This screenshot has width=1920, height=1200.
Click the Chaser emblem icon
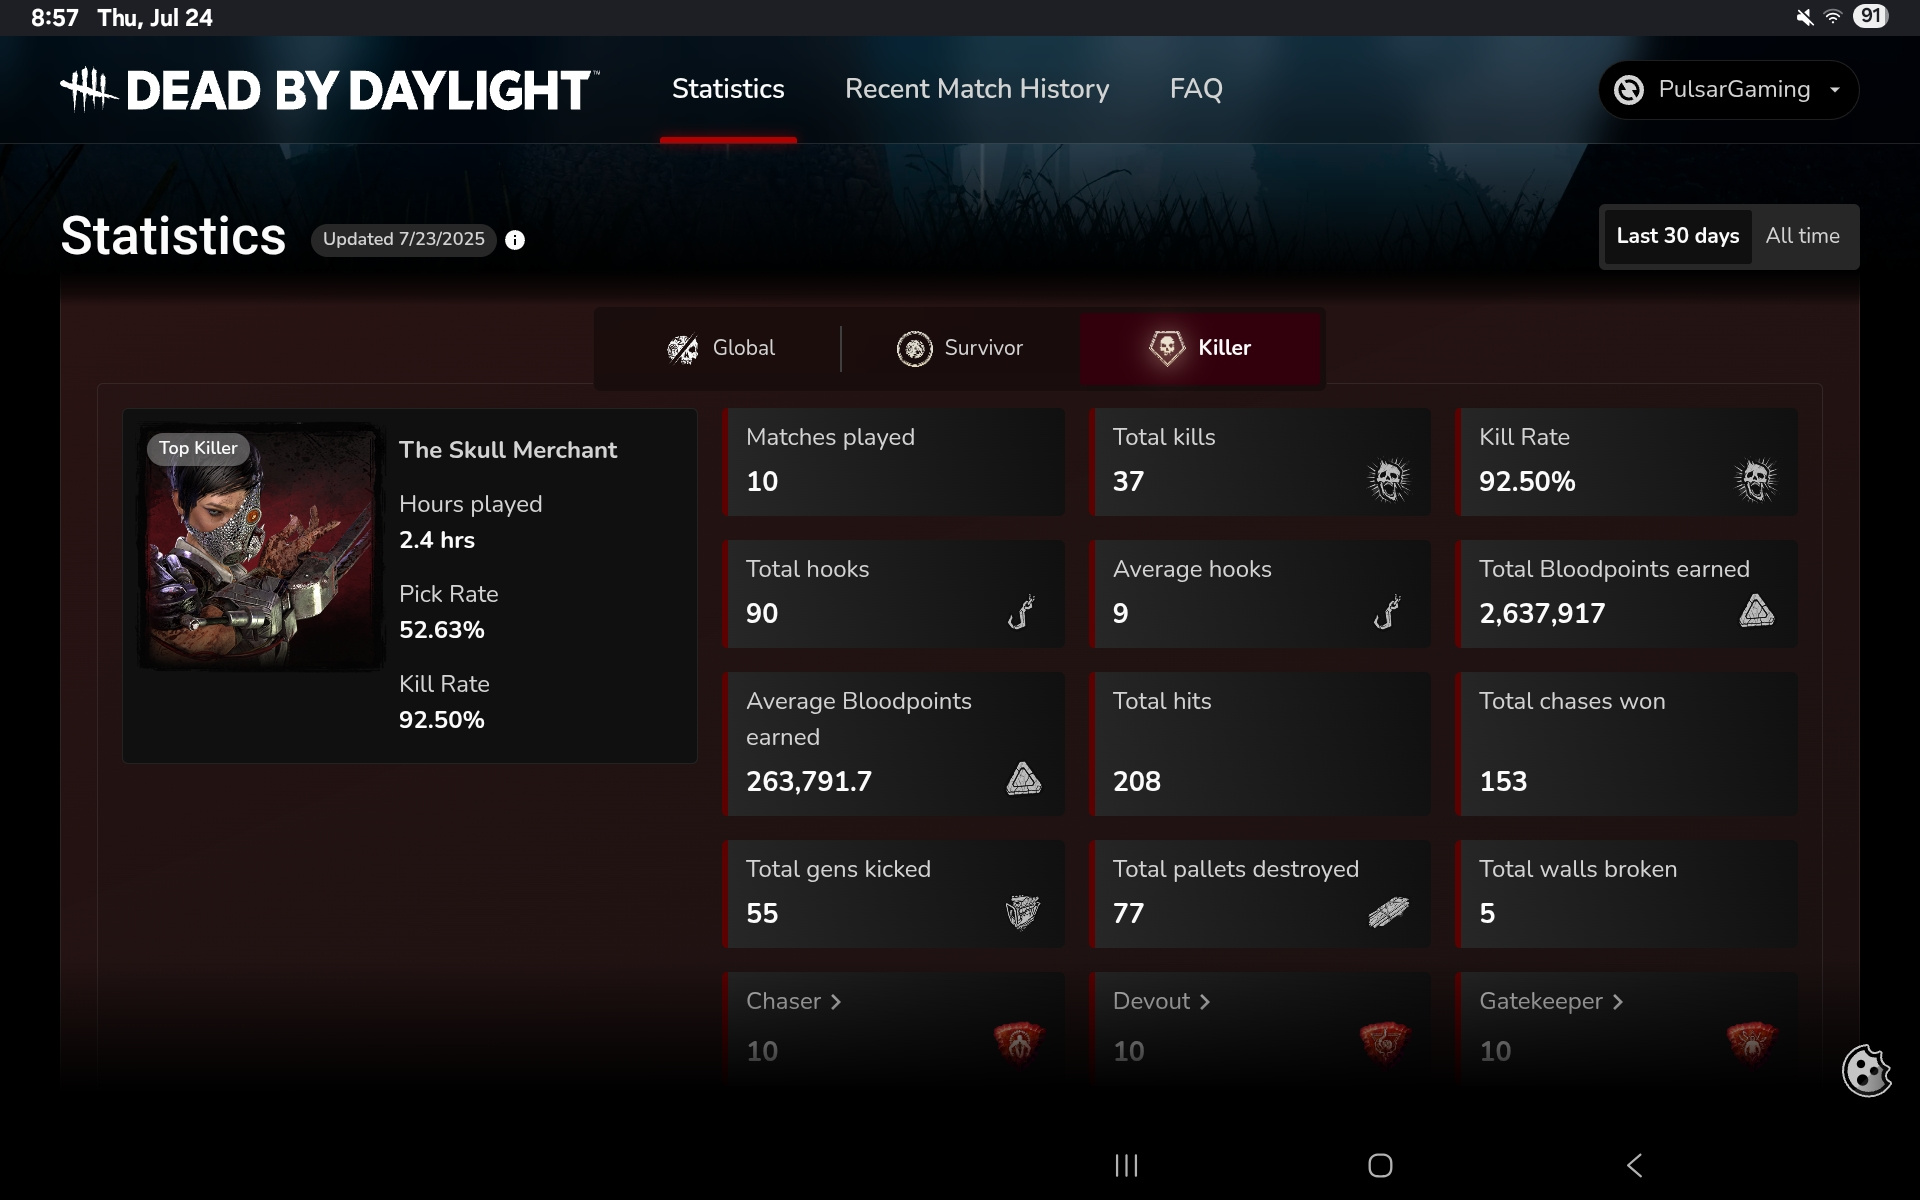click(x=1018, y=1043)
